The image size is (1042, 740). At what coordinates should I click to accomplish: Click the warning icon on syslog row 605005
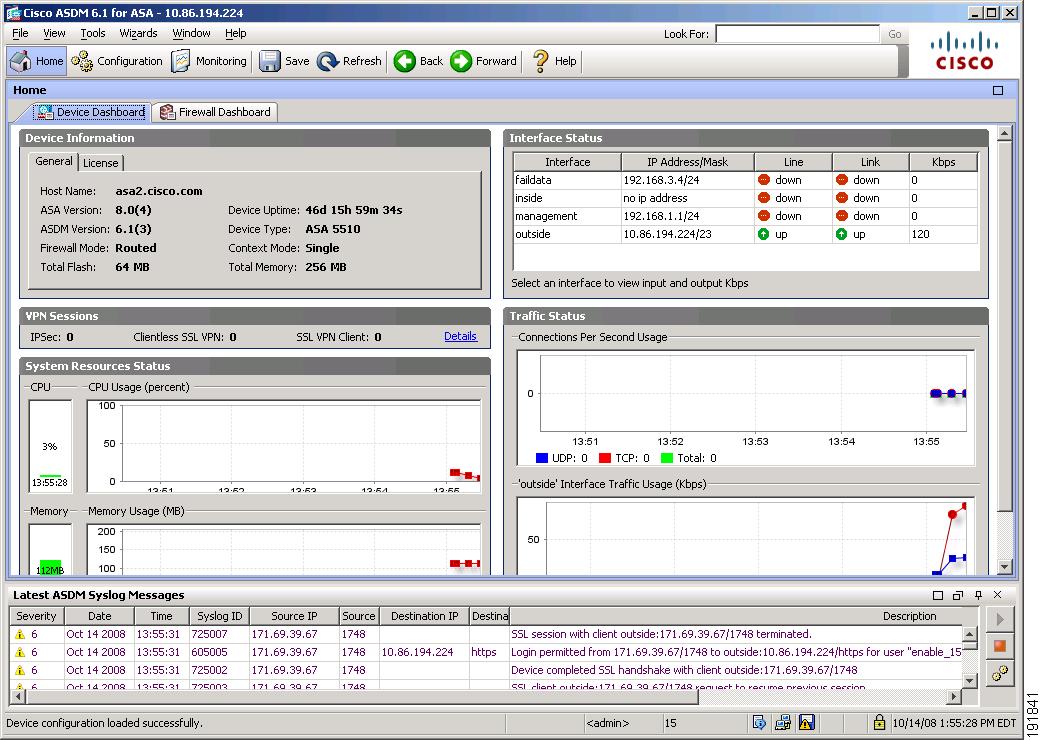(x=20, y=652)
